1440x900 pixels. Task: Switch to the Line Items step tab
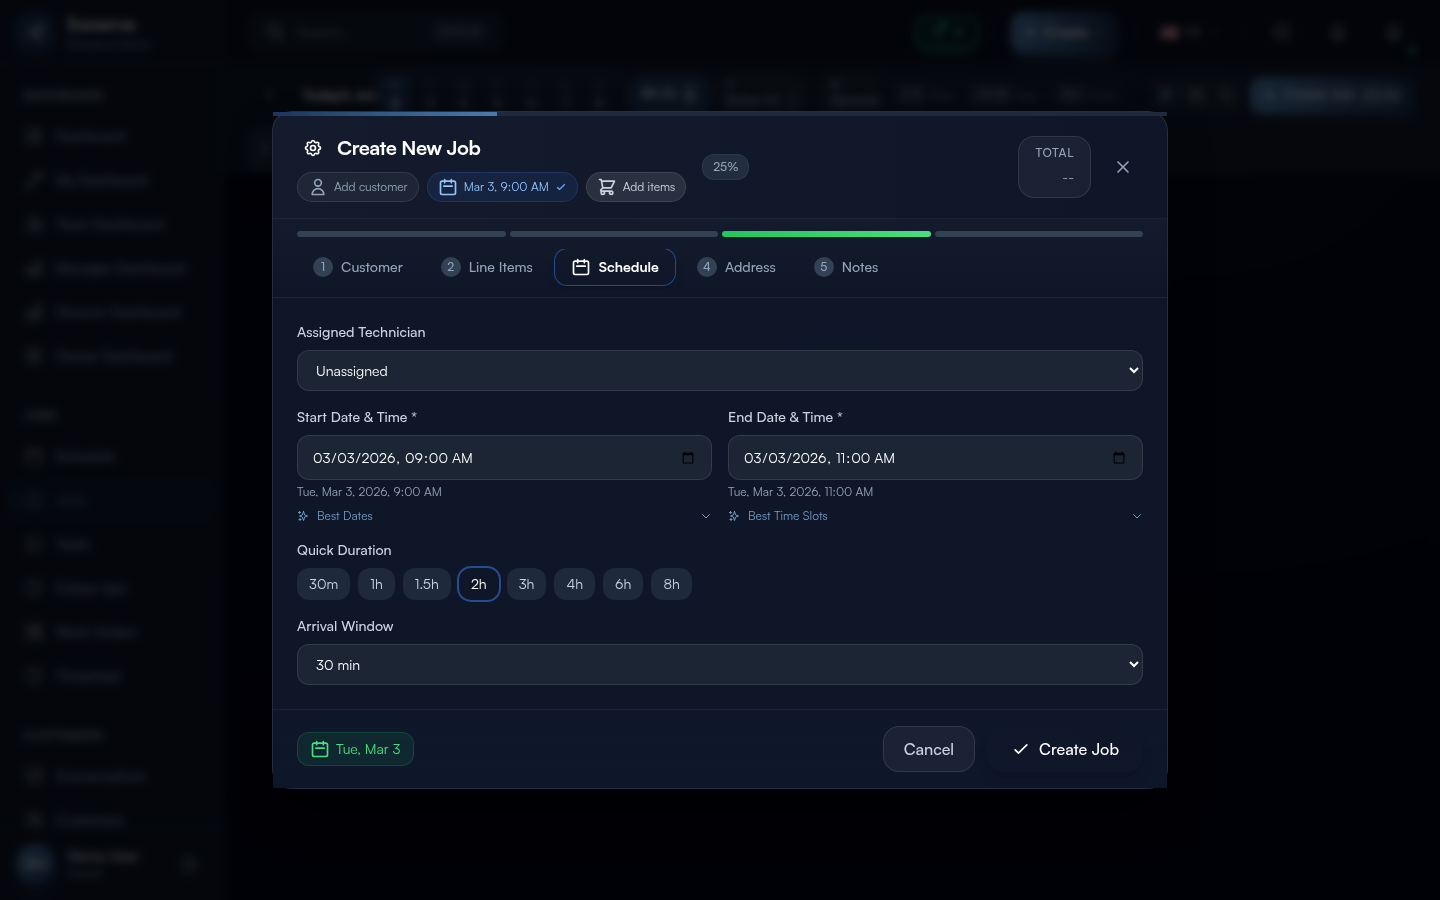(x=487, y=267)
